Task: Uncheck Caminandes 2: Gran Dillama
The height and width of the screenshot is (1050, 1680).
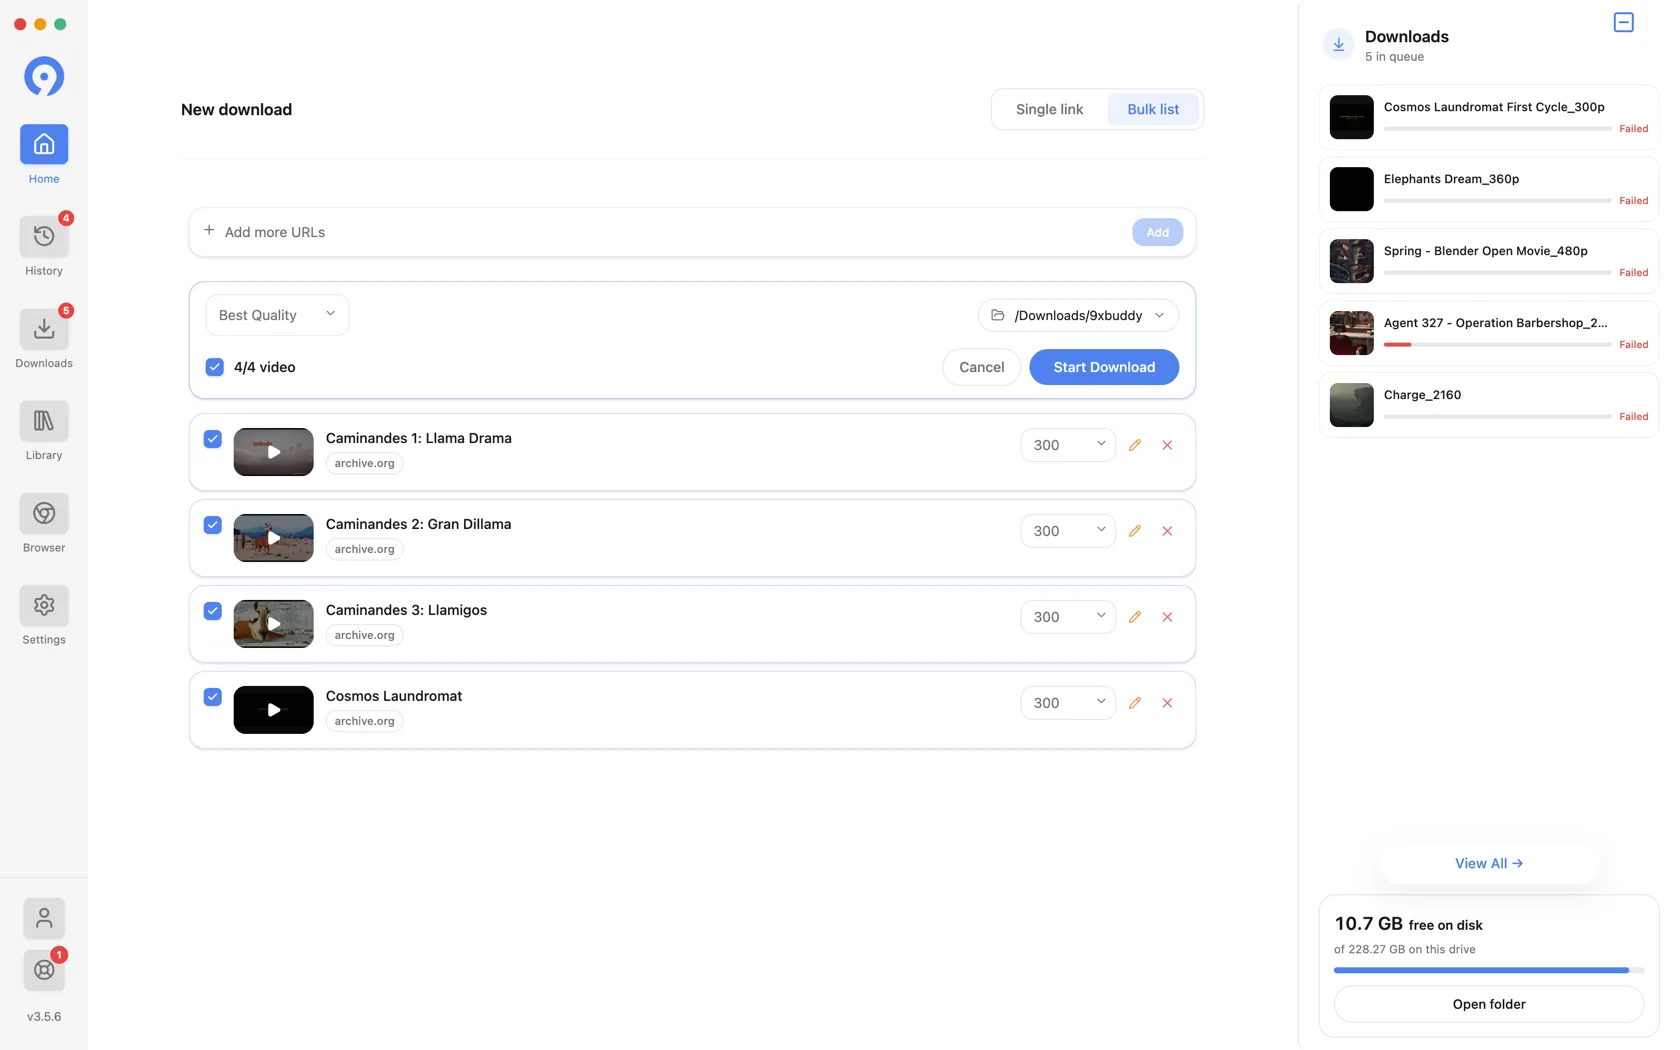Action: click(x=212, y=525)
